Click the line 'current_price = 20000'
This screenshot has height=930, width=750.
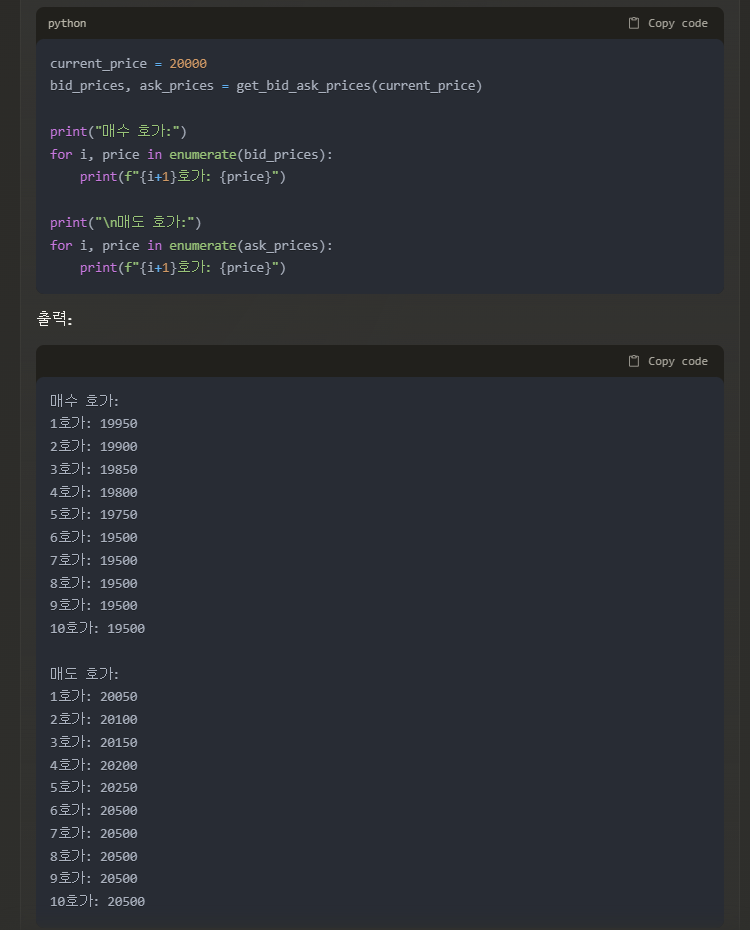129,63
